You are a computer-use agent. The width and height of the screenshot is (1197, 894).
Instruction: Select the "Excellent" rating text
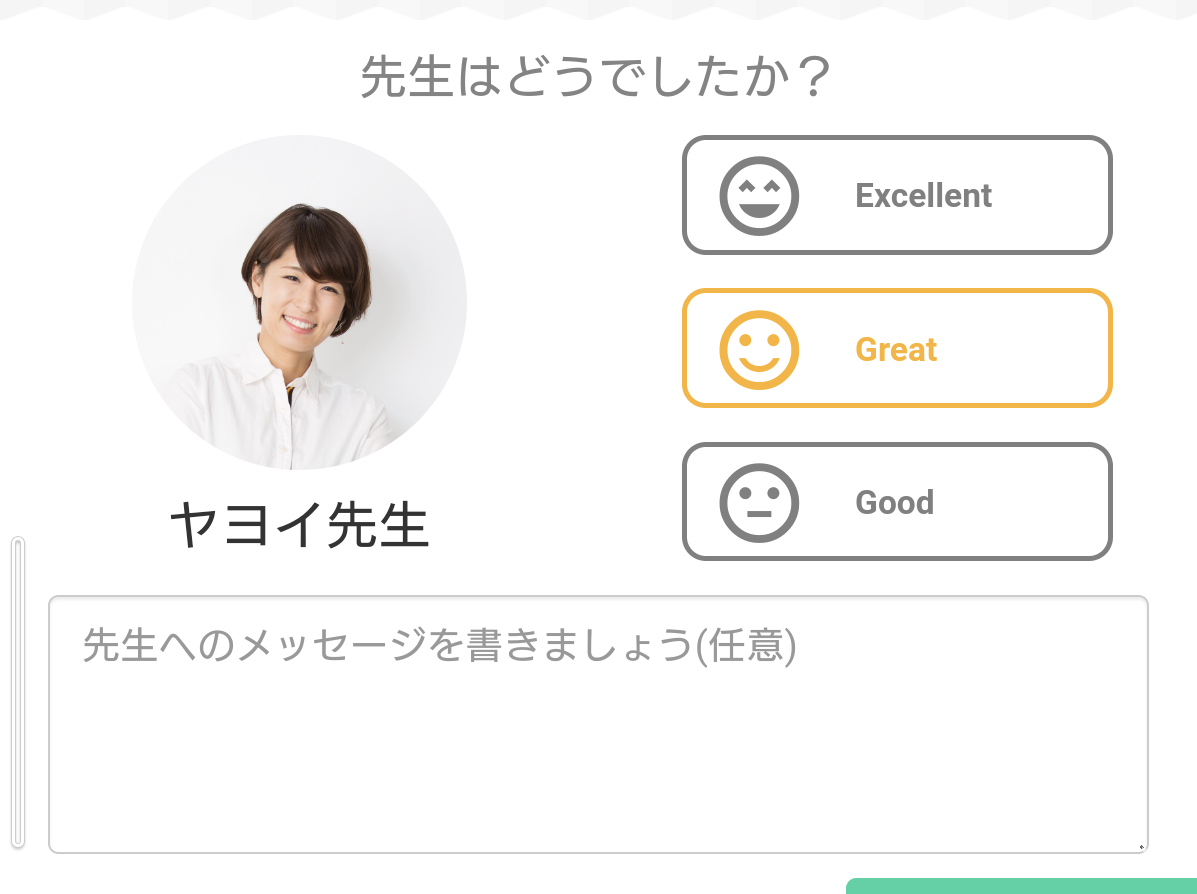[923, 196]
